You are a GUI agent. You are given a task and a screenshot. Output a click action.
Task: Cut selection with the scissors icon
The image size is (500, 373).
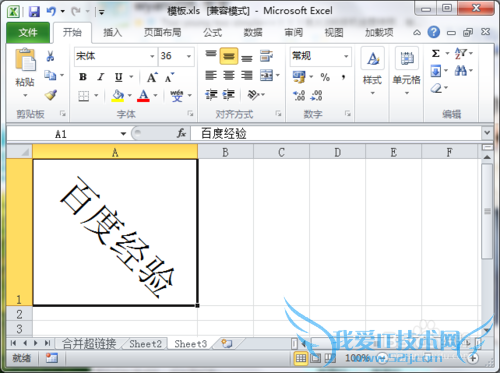[x=50, y=56]
